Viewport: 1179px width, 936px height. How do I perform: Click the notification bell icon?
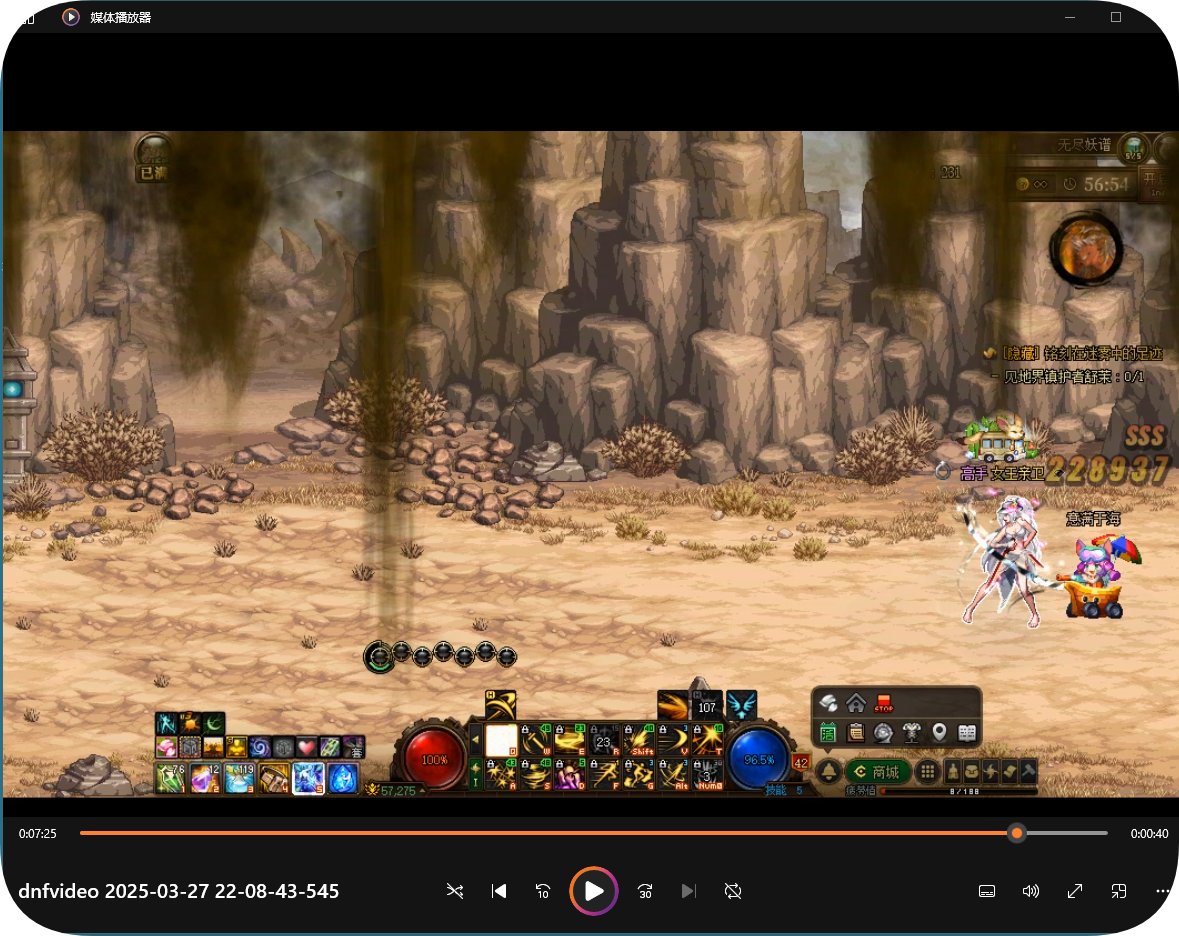click(829, 771)
